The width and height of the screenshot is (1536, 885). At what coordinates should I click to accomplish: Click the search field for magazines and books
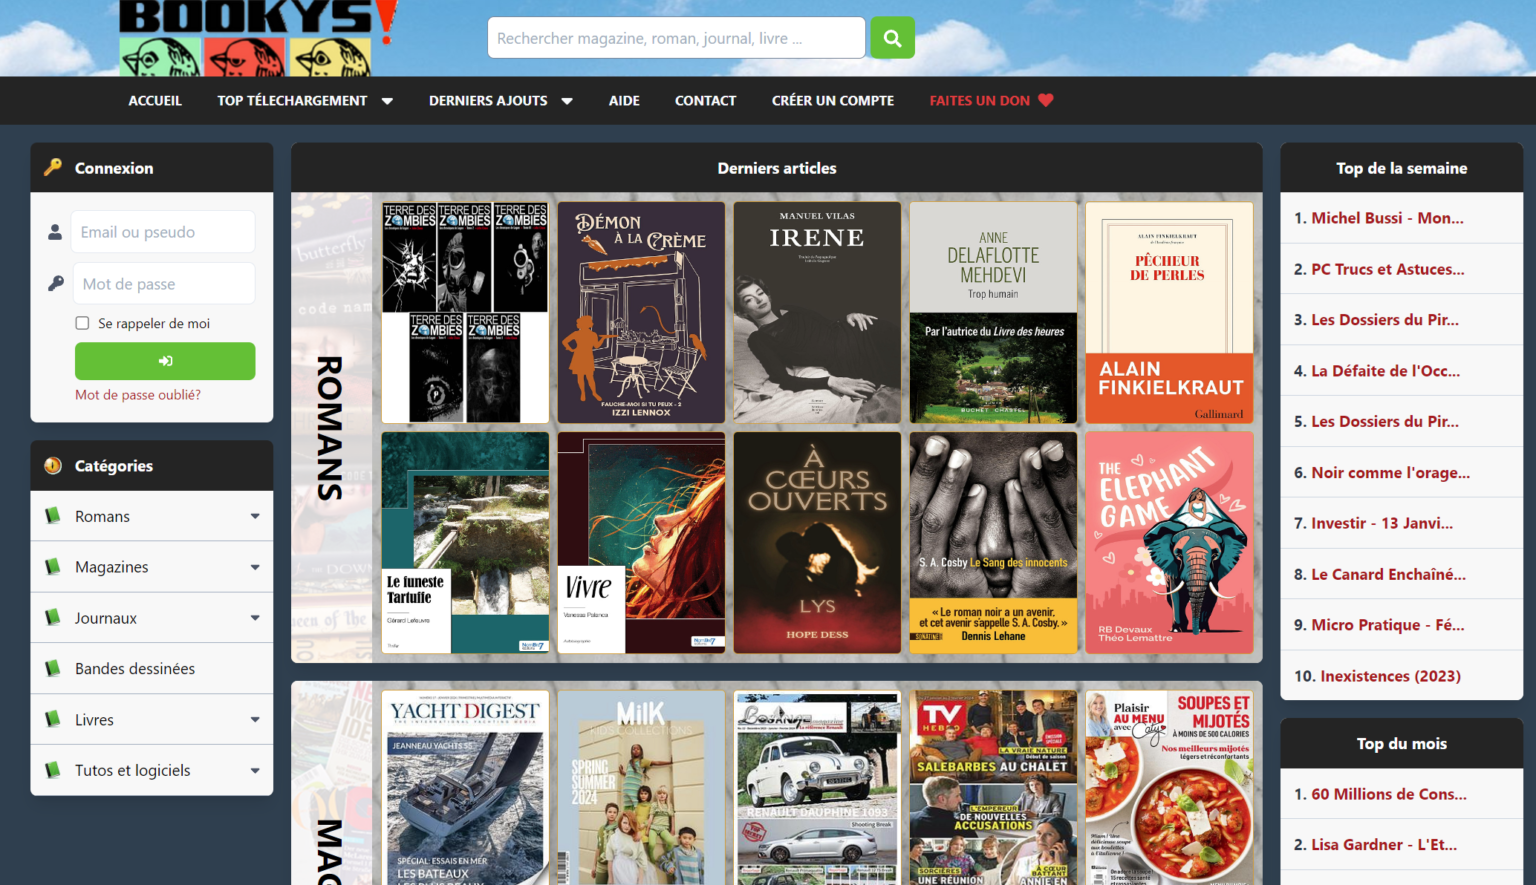(x=676, y=38)
